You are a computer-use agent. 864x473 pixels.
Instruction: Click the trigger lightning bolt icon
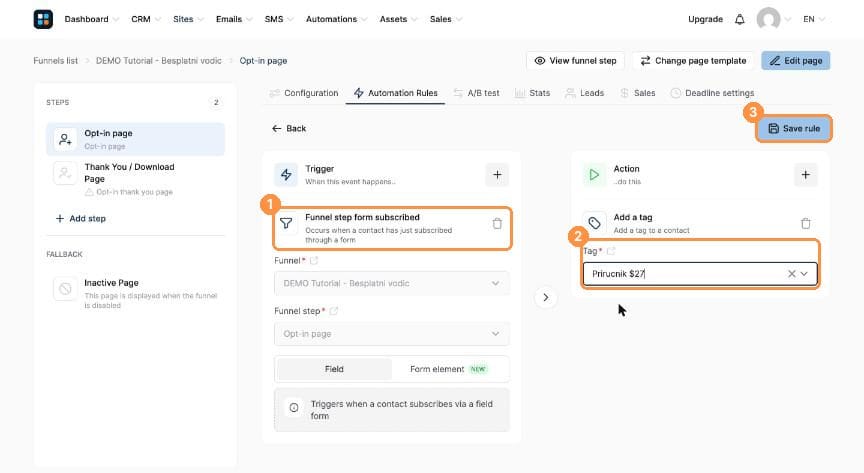click(x=286, y=175)
